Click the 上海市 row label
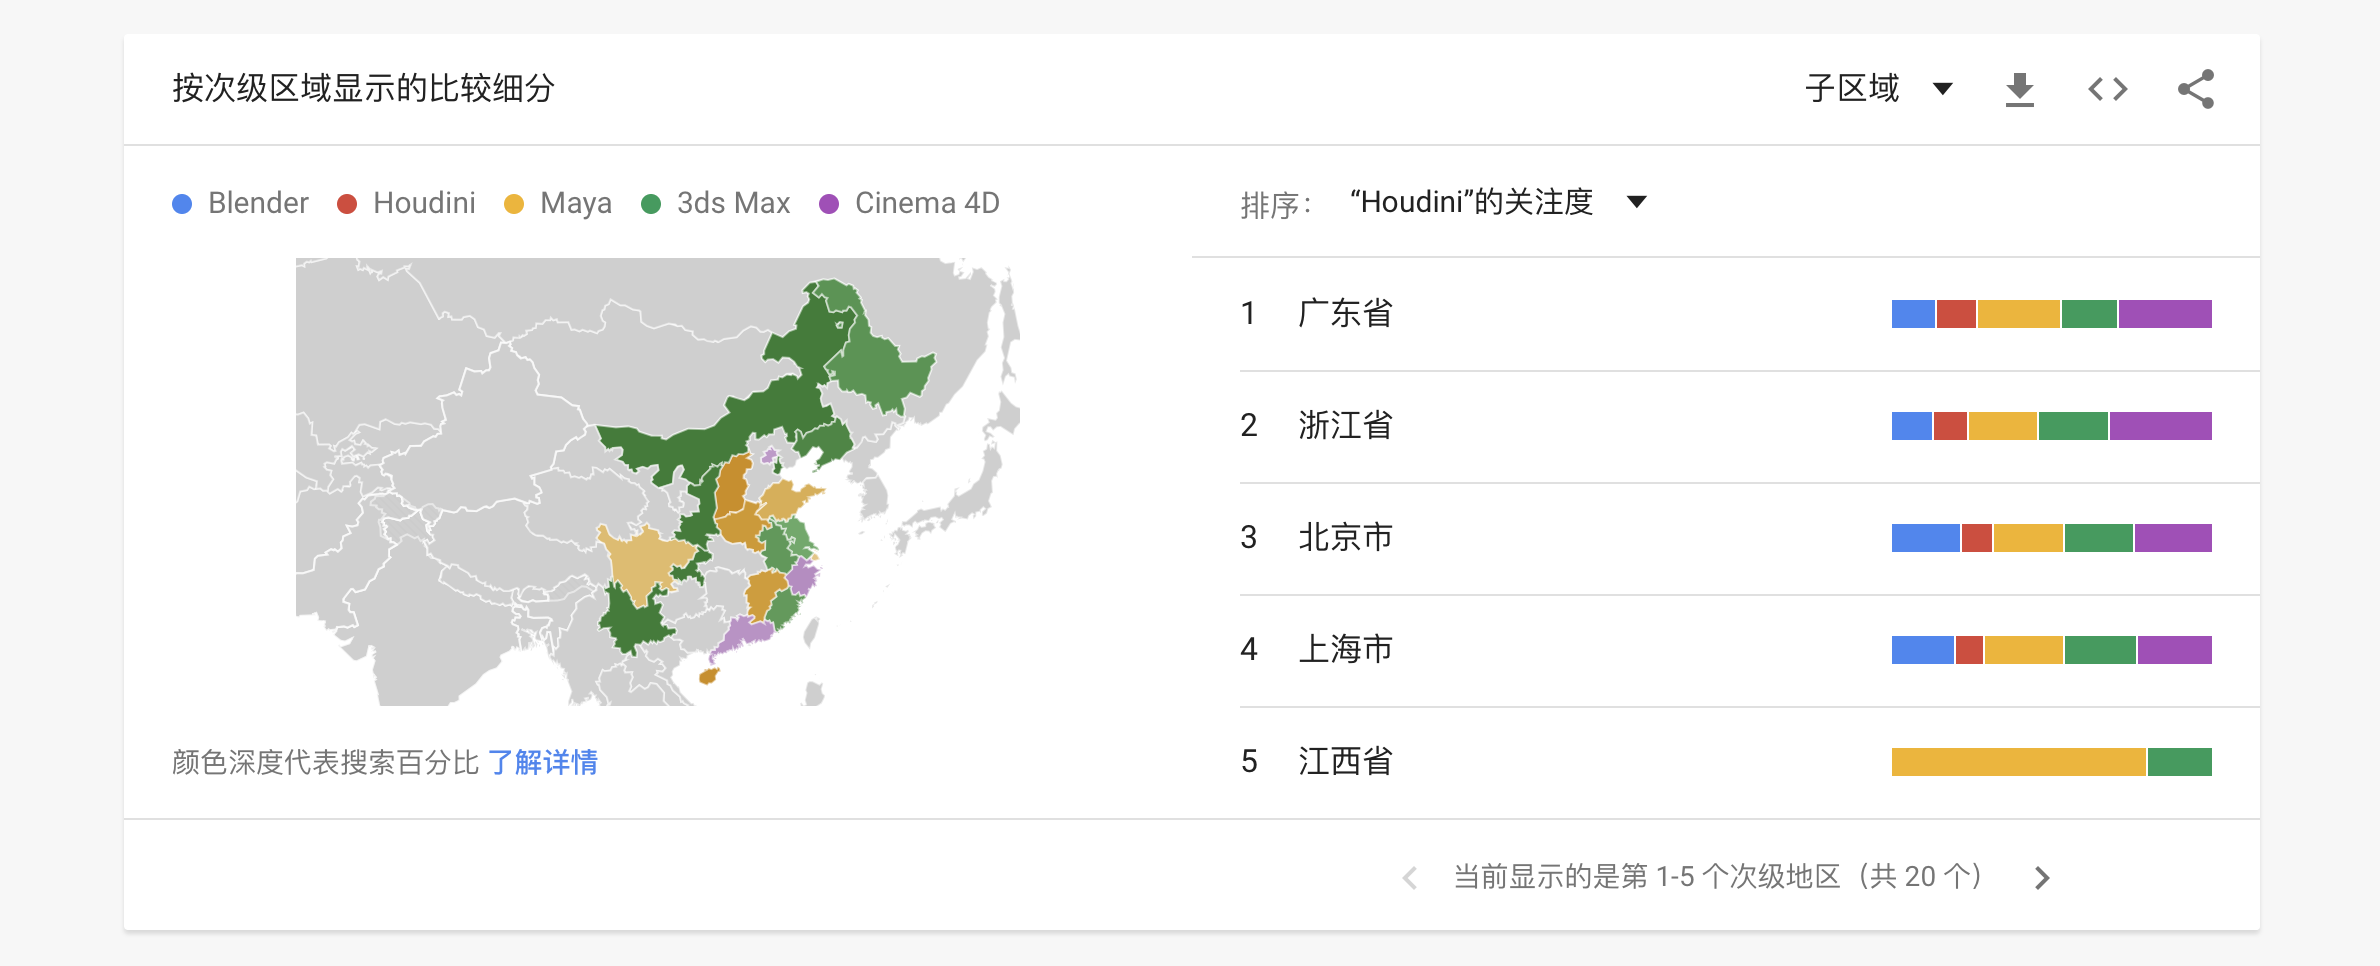 tap(1345, 649)
